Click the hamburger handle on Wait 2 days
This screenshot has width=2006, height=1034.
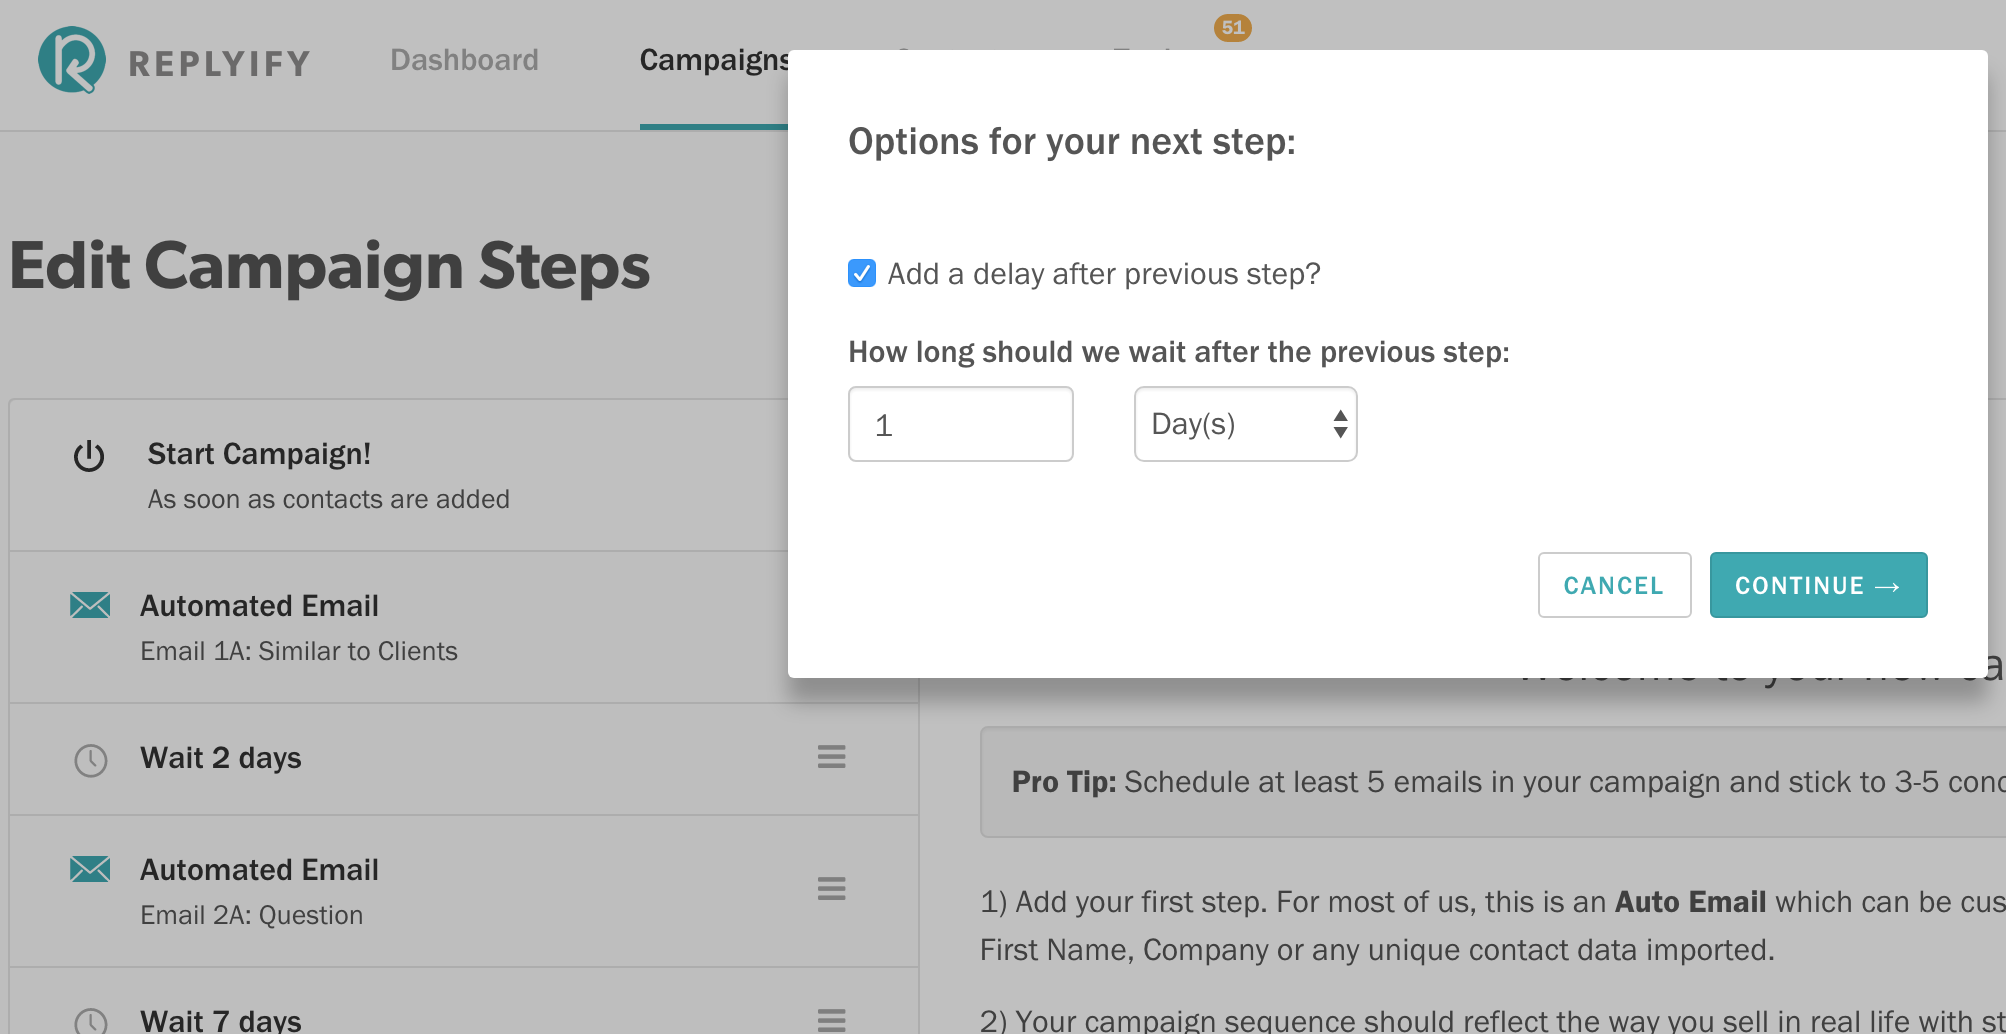tap(831, 757)
